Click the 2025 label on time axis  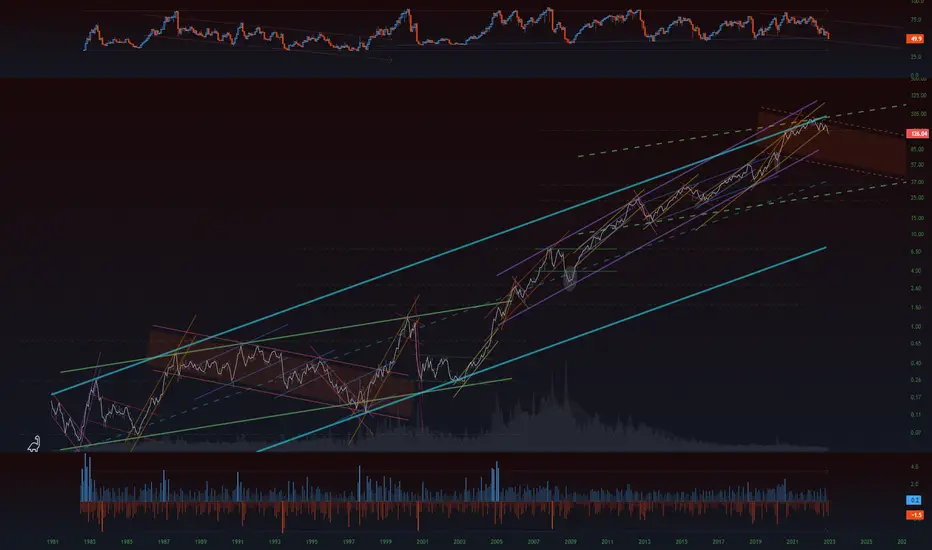pyautogui.click(x=867, y=542)
